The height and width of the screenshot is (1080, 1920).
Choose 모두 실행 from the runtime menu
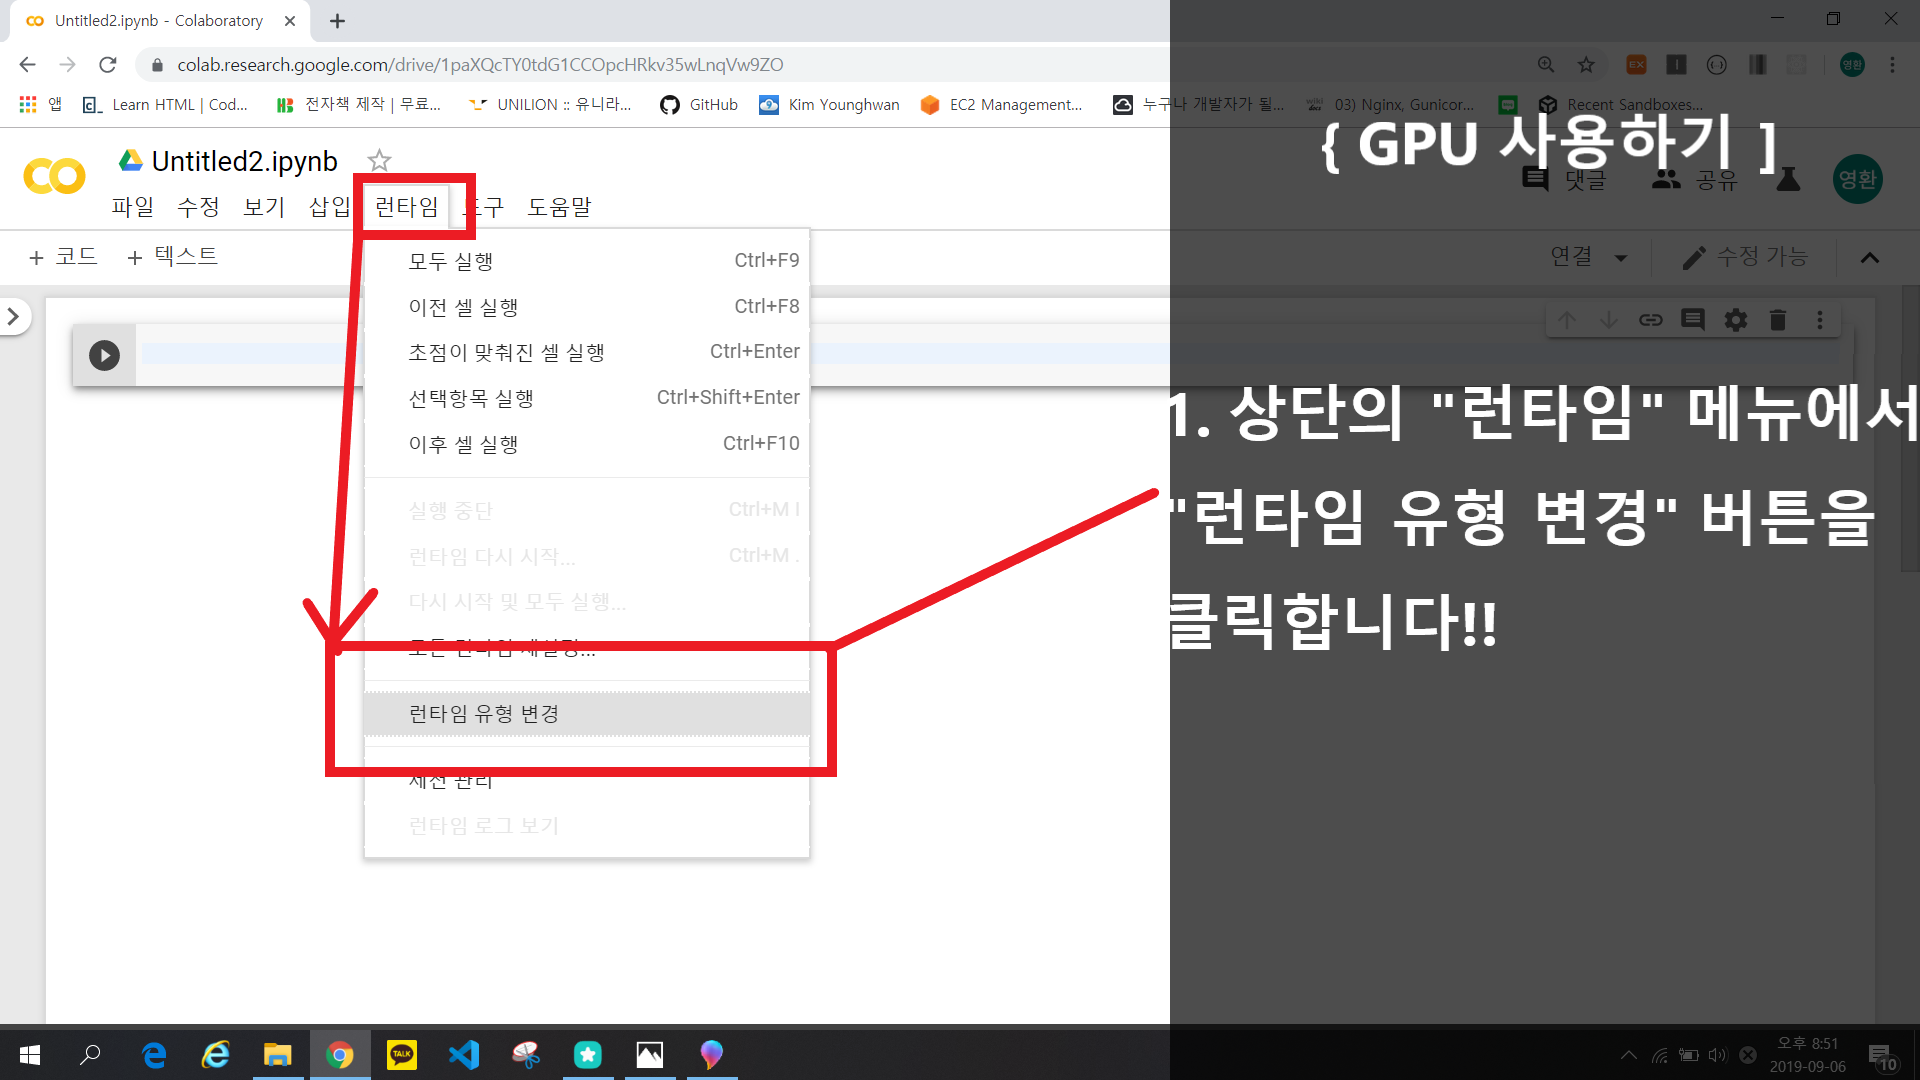(451, 261)
